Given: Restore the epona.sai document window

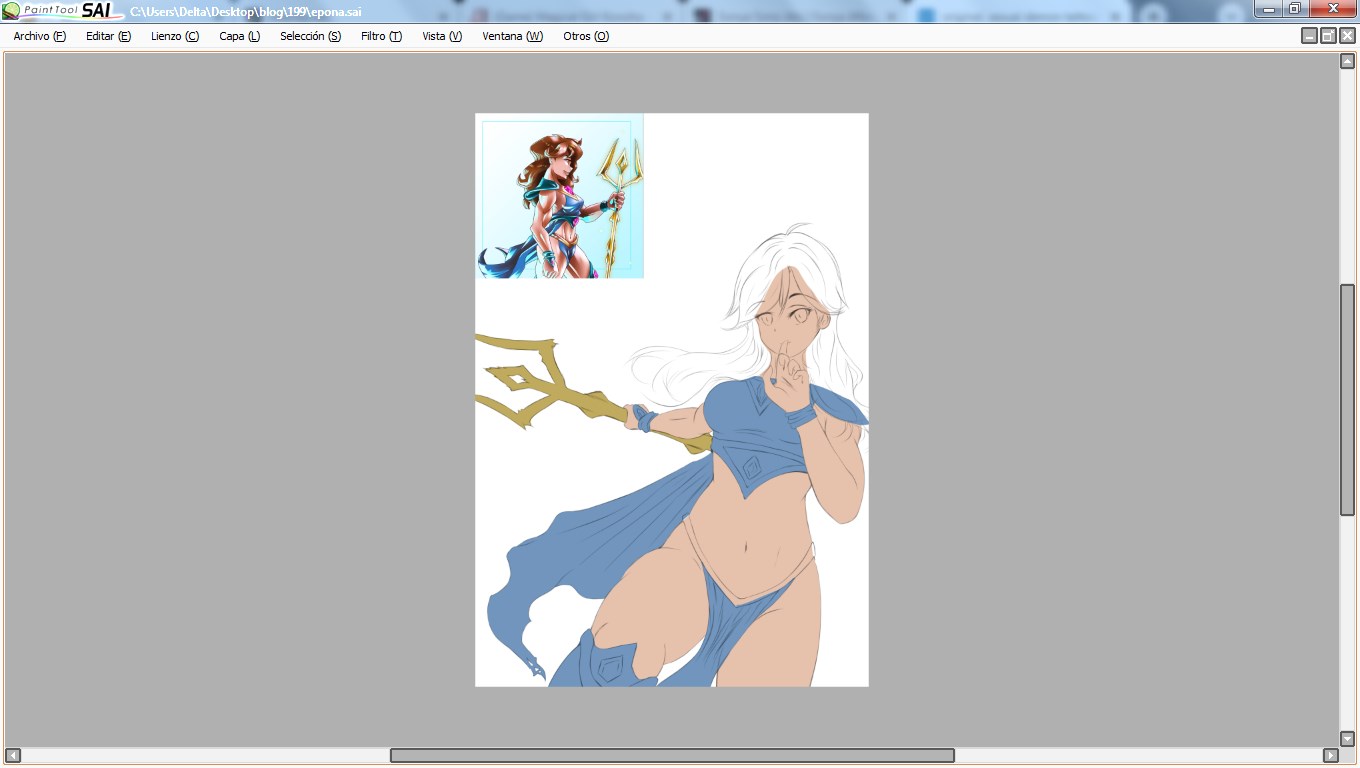Looking at the screenshot, I should (1328, 36).
